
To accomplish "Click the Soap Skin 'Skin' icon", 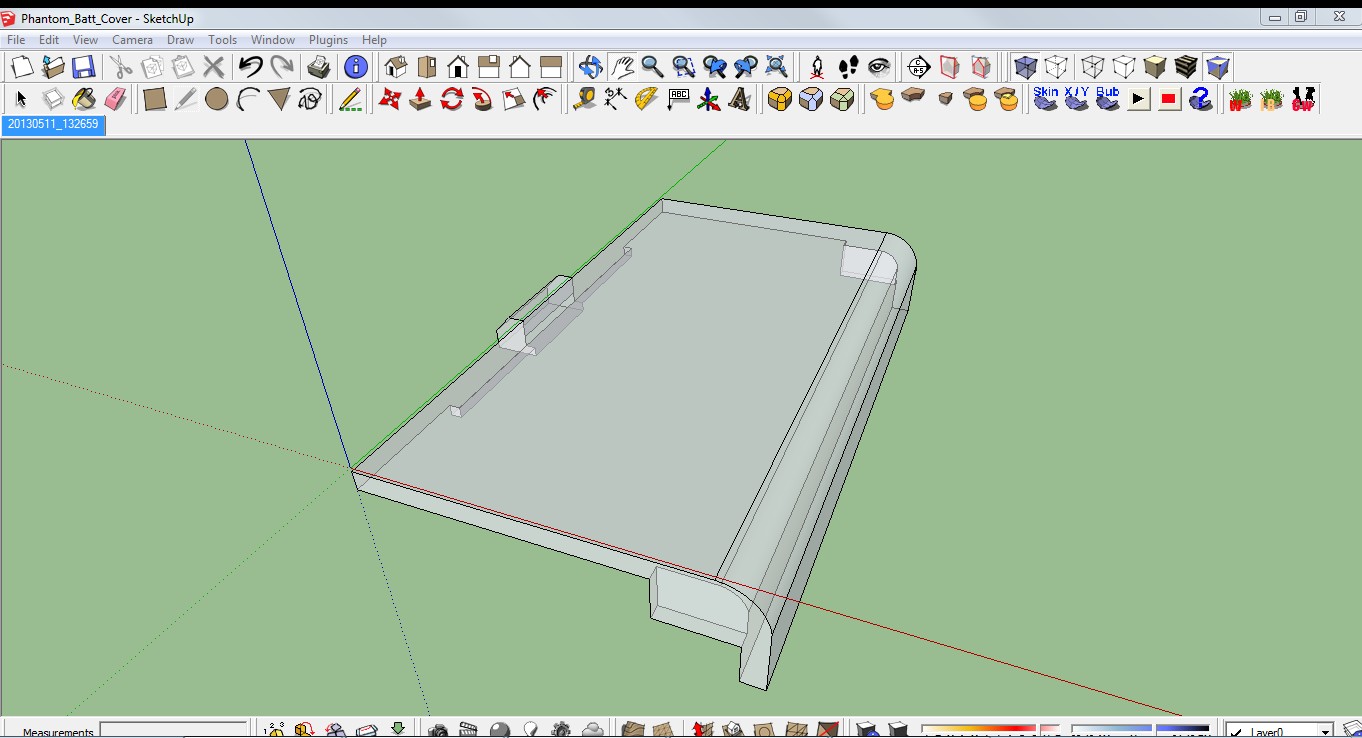I will click(1046, 99).
